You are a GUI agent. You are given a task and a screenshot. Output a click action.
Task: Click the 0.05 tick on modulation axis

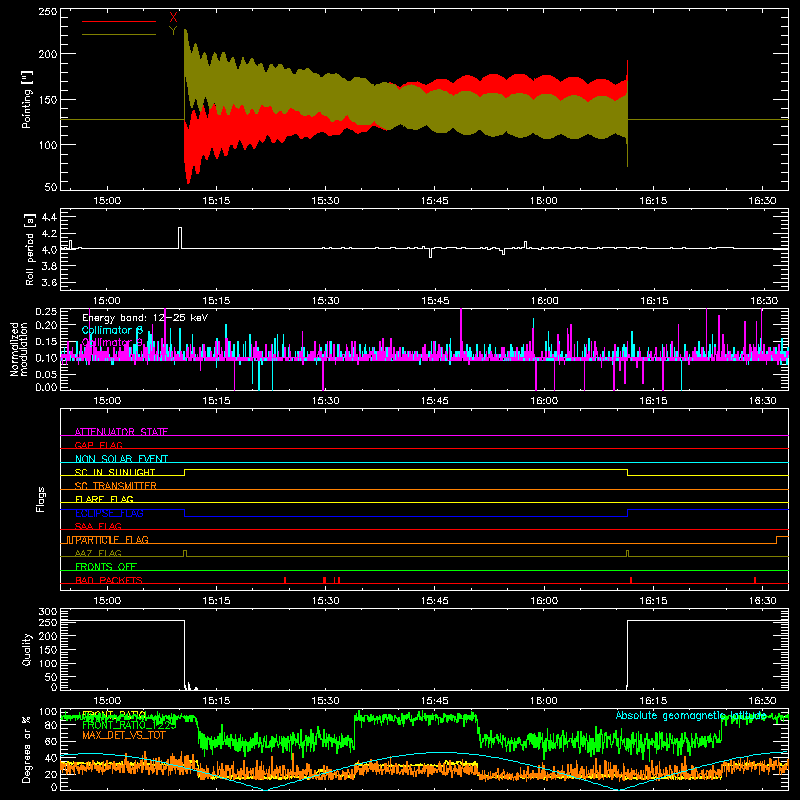pyautogui.click(x=46, y=374)
